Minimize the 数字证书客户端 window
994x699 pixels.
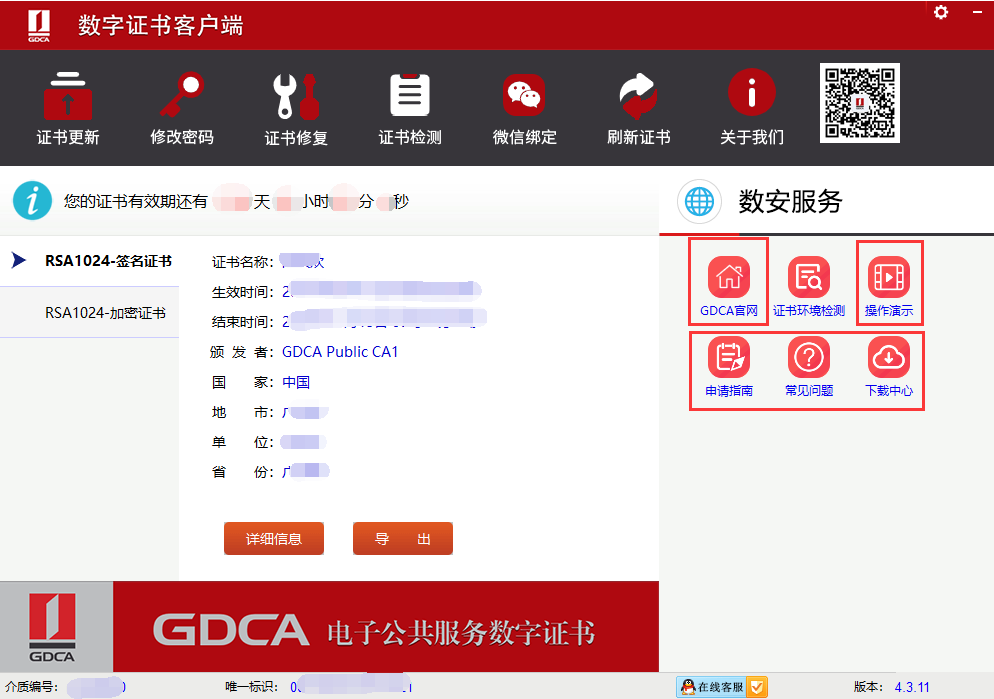[x=978, y=12]
